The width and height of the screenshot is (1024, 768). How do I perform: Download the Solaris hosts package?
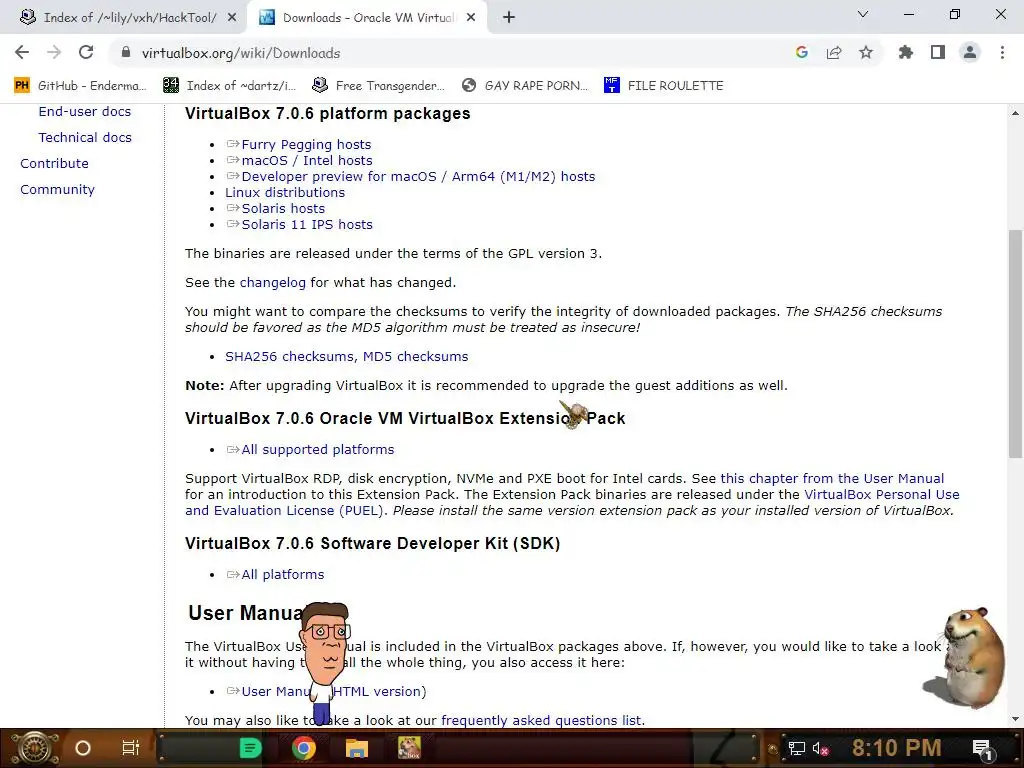(x=283, y=209)
